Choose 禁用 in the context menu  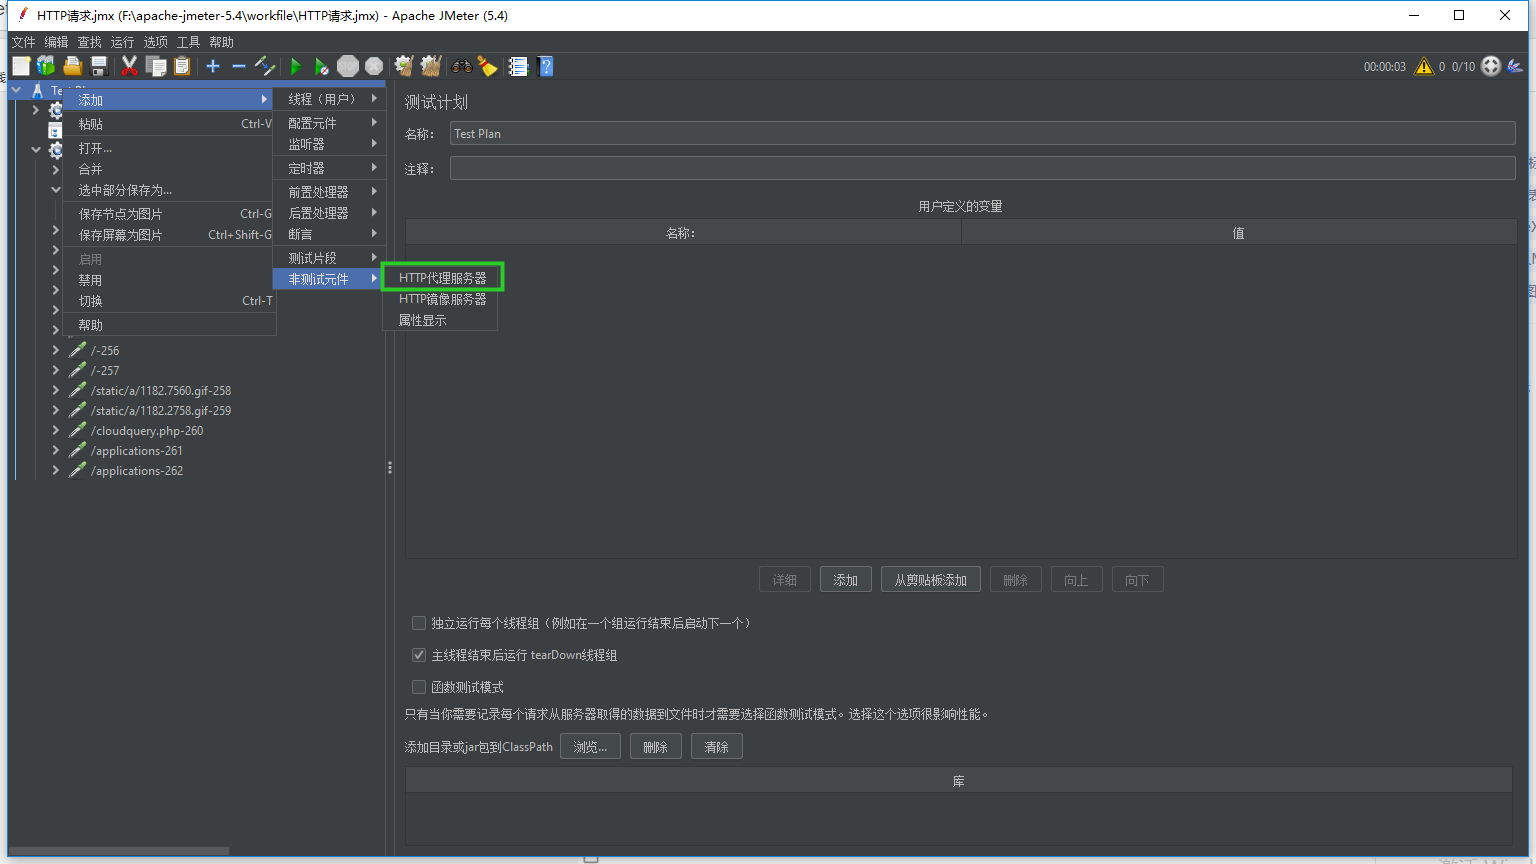click(169, 280)
